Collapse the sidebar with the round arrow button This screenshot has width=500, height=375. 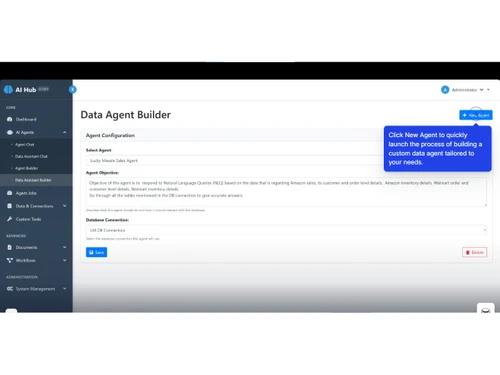(x=73, y=89)
